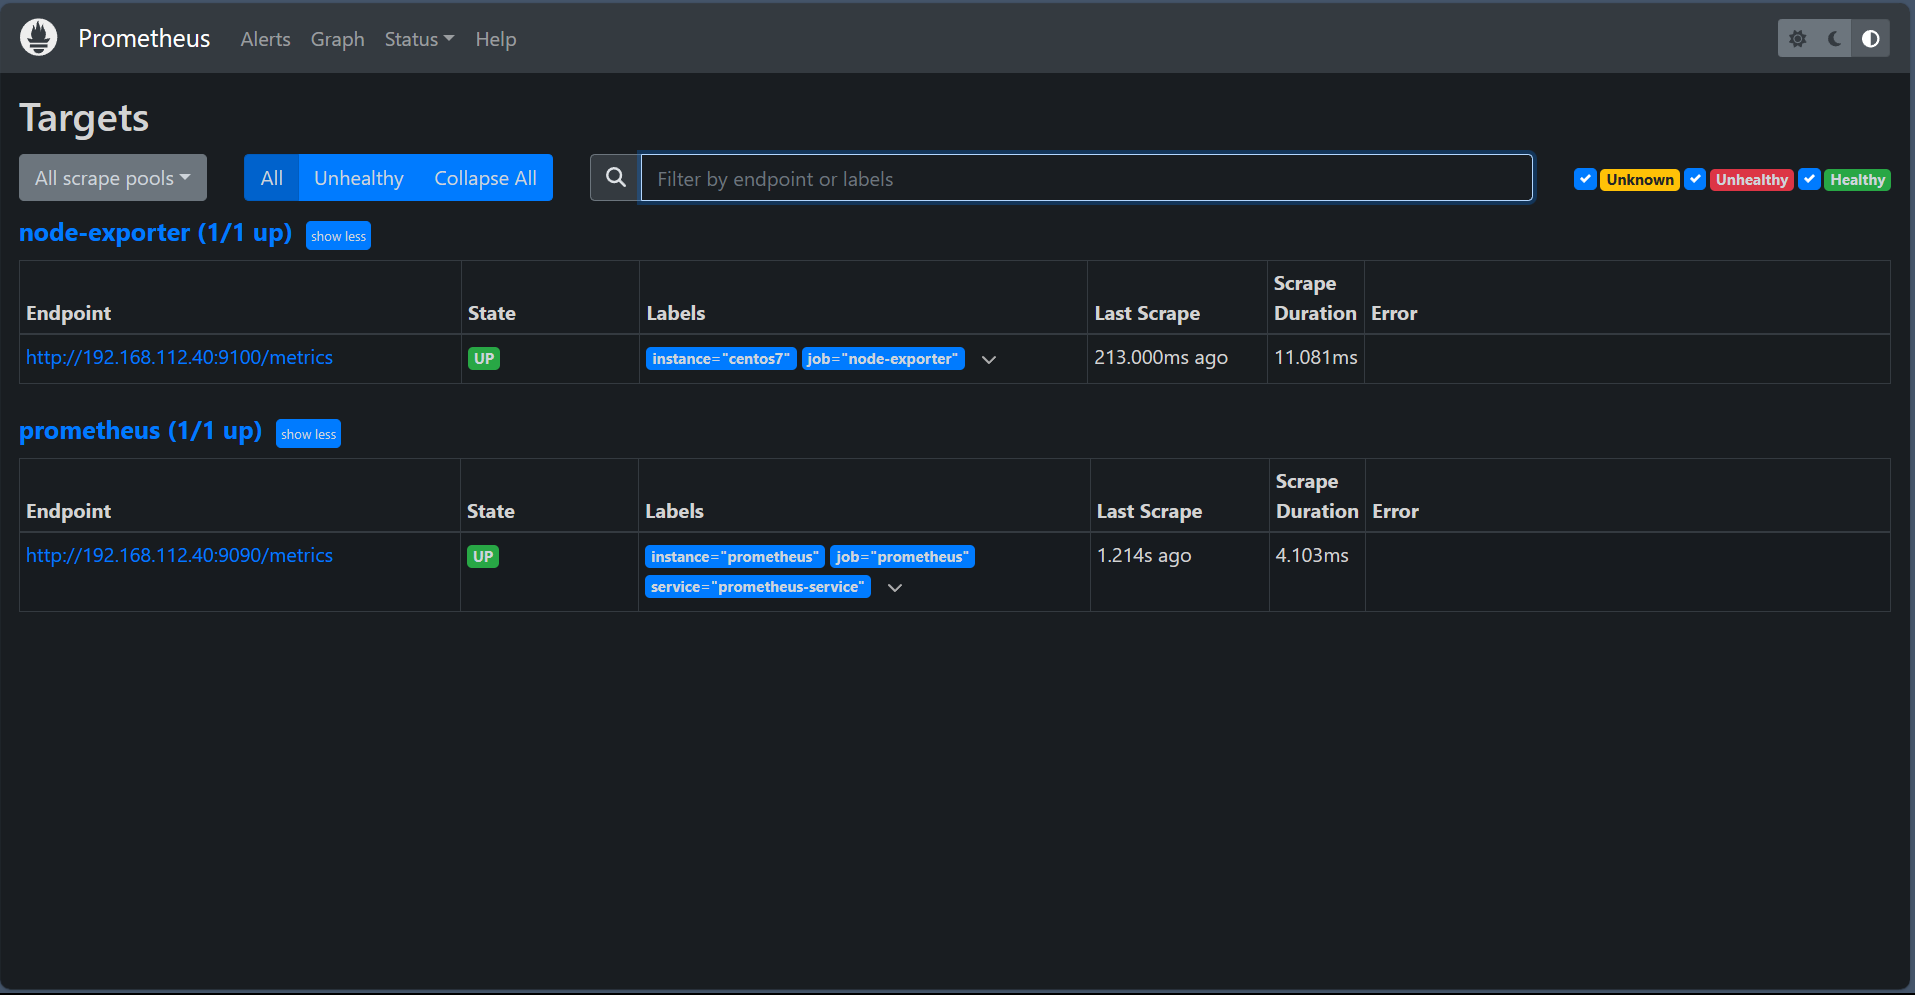1915x995 pixels.
Task: Click the Prometheus flame logo
Action: [x=38, y=38]
